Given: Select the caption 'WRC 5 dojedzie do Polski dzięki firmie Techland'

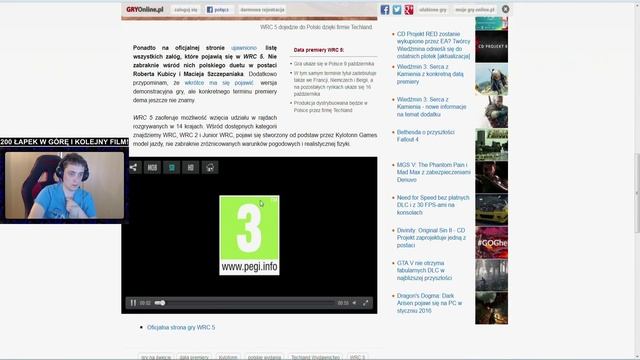Looking at the screenshot, I should tap(316, 27).
